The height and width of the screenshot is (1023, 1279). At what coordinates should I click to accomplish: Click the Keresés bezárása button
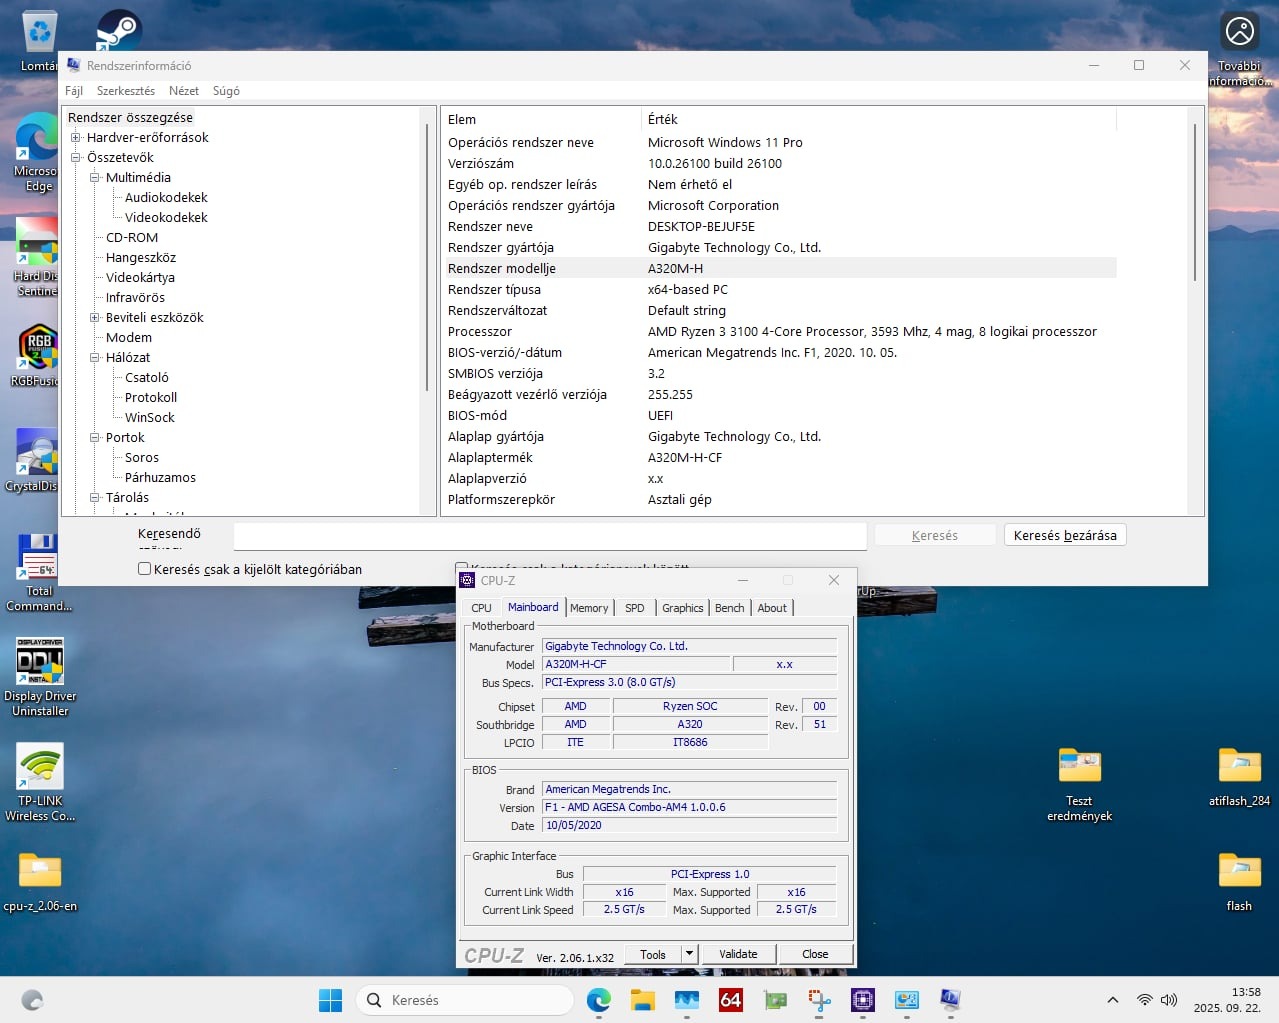coord(1065,535)
